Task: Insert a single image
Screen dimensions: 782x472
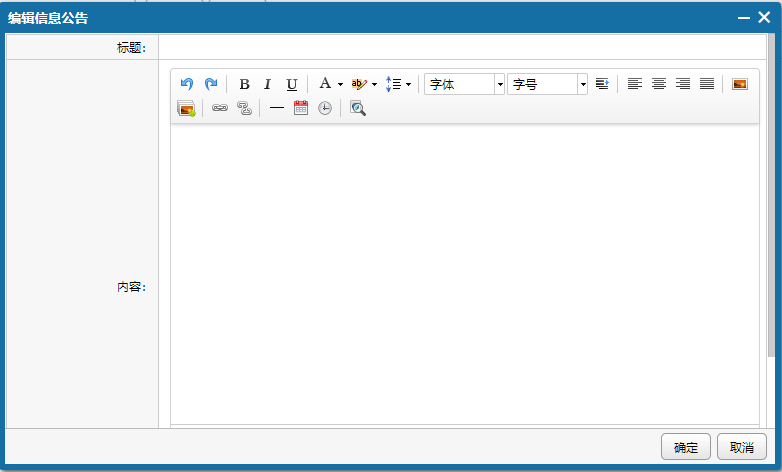Action: (x=740, y=84)
